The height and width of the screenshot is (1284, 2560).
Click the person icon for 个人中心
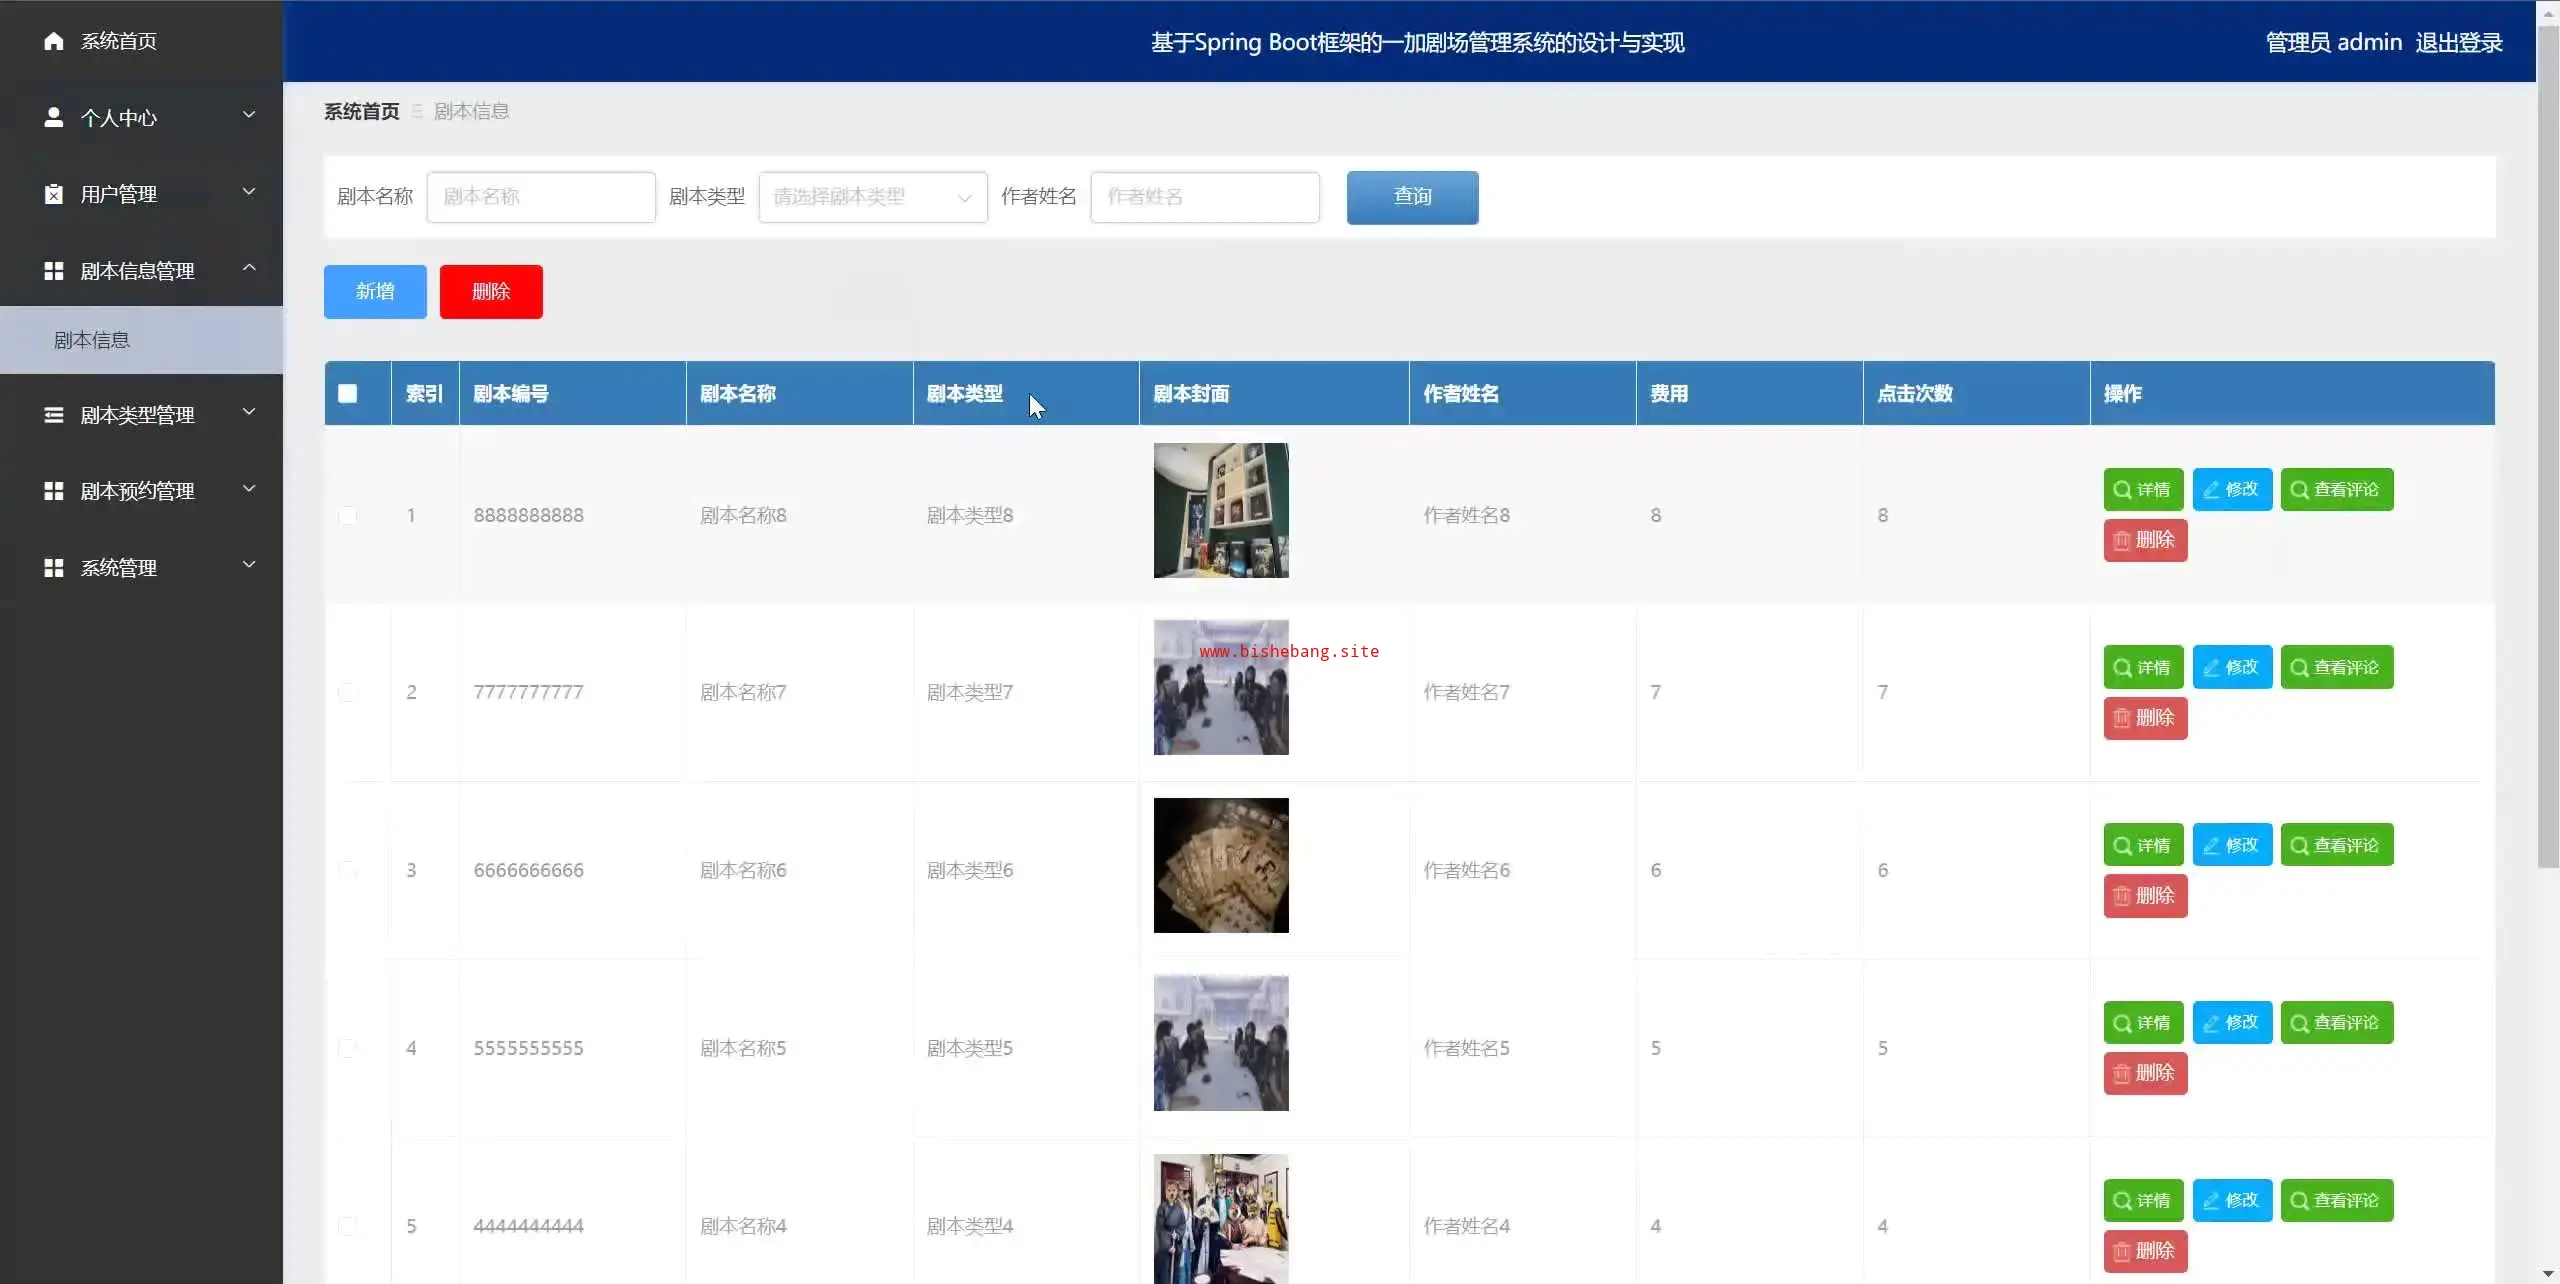click(54, 118)
